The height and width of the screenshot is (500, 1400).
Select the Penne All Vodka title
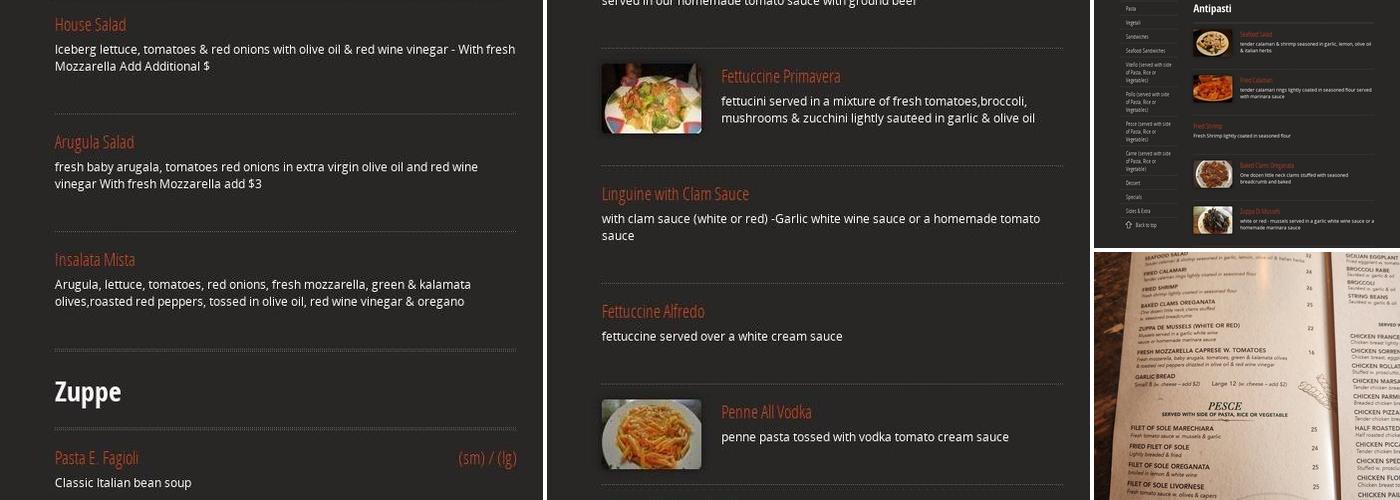(x=766, y=412)
